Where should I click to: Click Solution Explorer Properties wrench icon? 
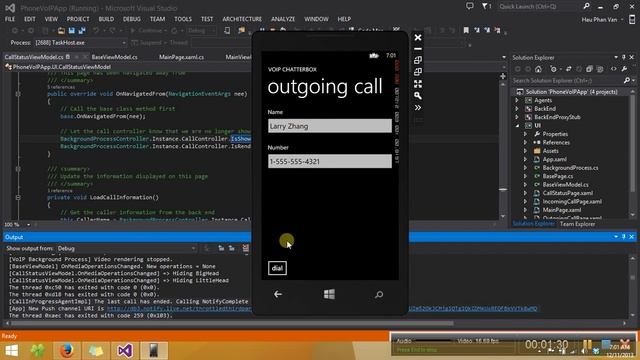click(x=624, y=69)
